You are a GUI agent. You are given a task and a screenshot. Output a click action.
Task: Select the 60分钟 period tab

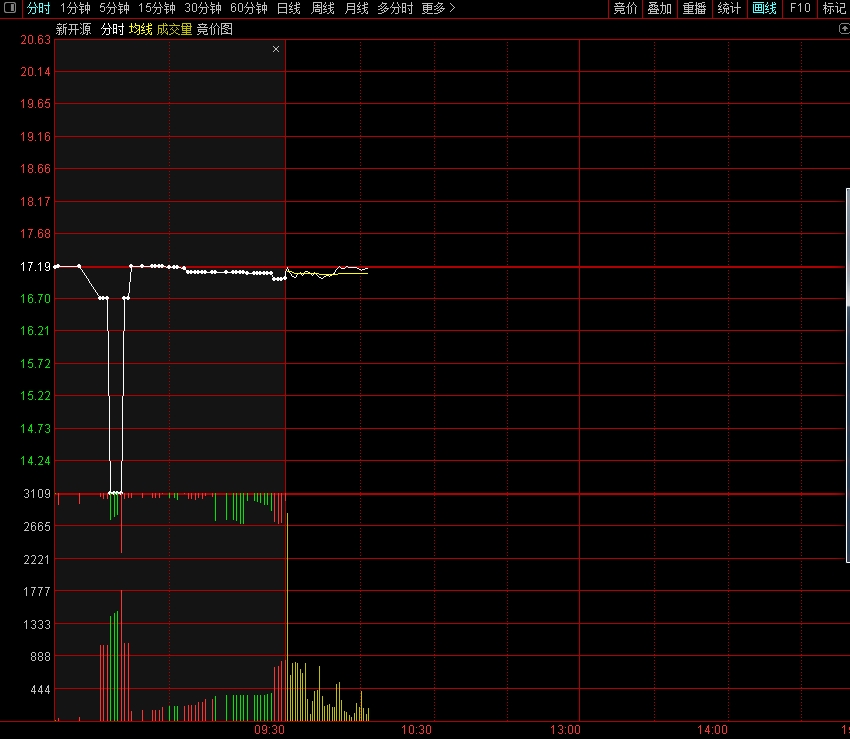(x=249, y=8)
